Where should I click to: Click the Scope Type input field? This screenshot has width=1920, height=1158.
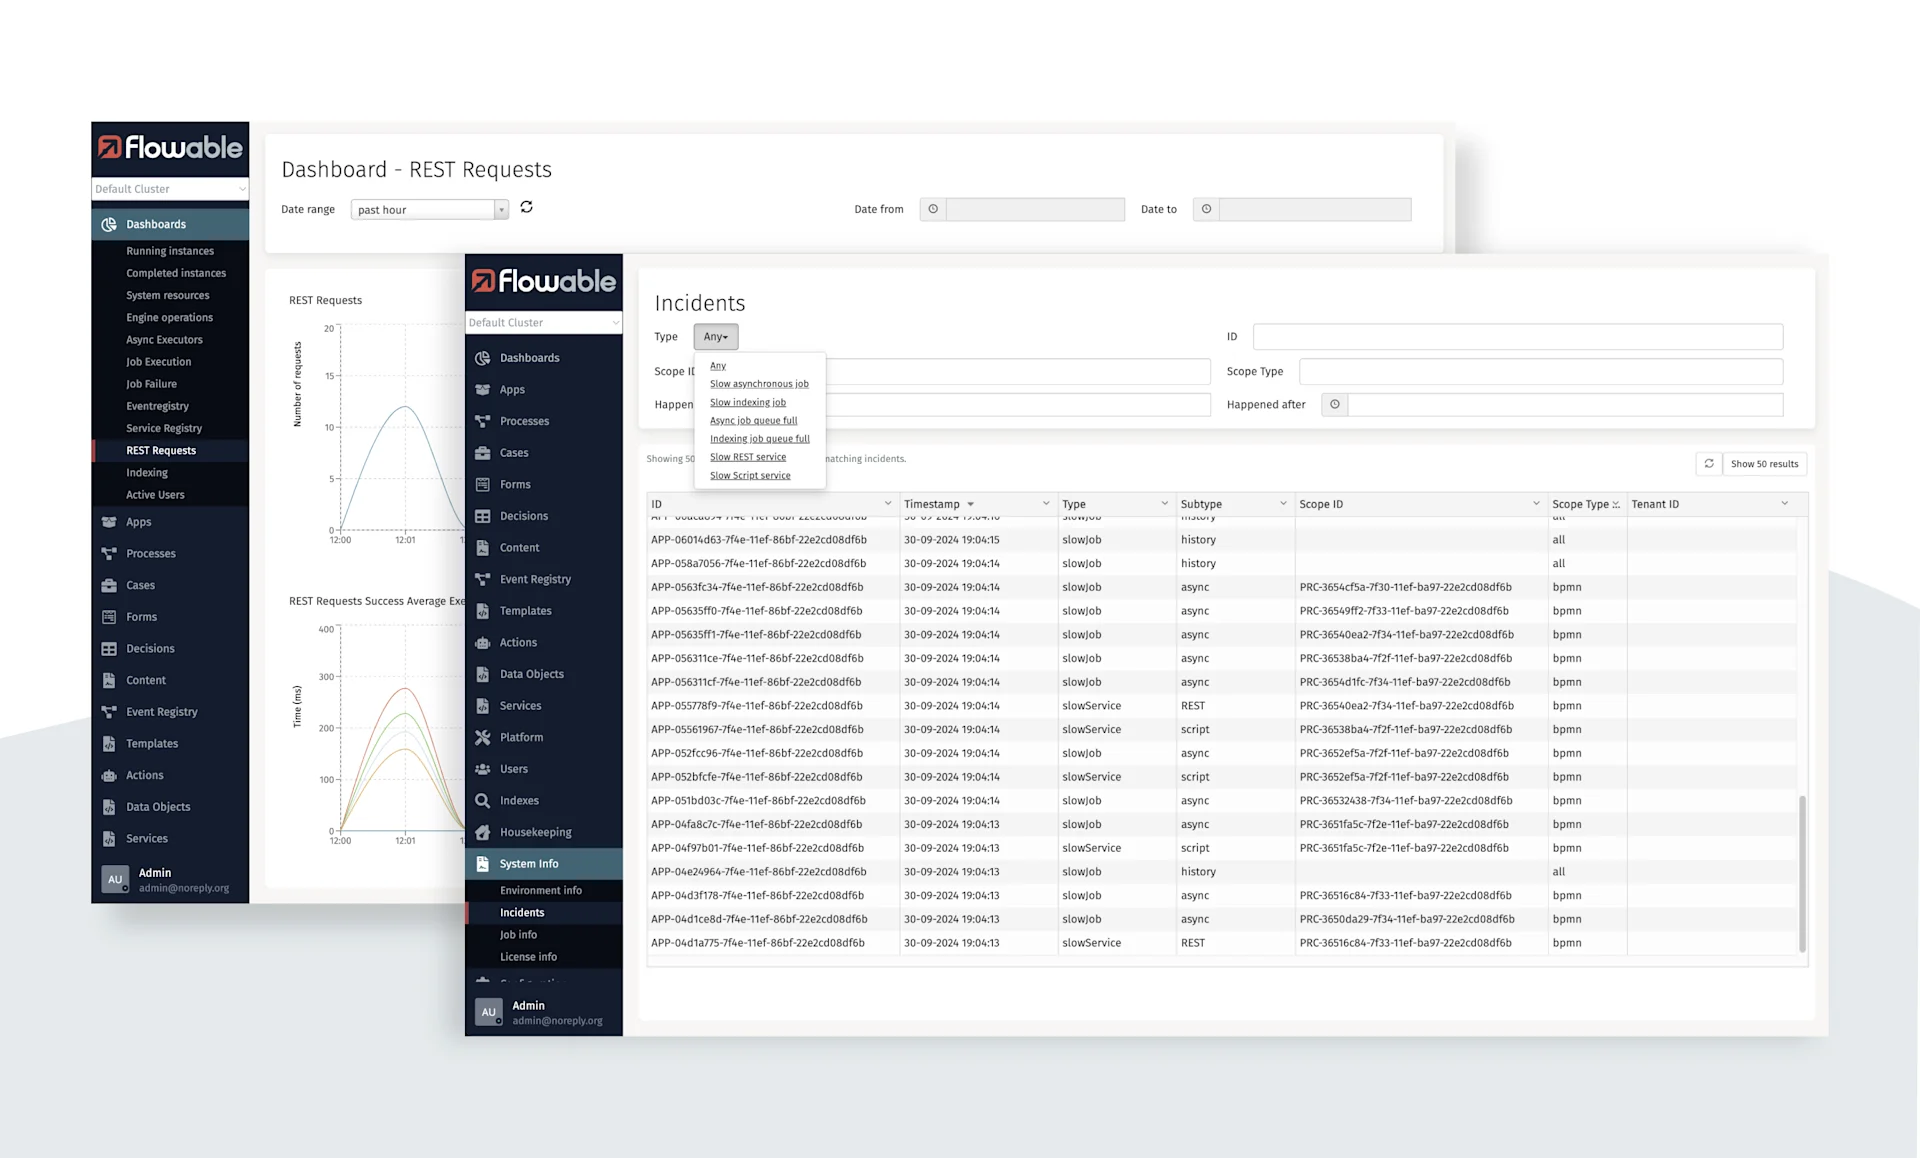(x=1540, y=371)
